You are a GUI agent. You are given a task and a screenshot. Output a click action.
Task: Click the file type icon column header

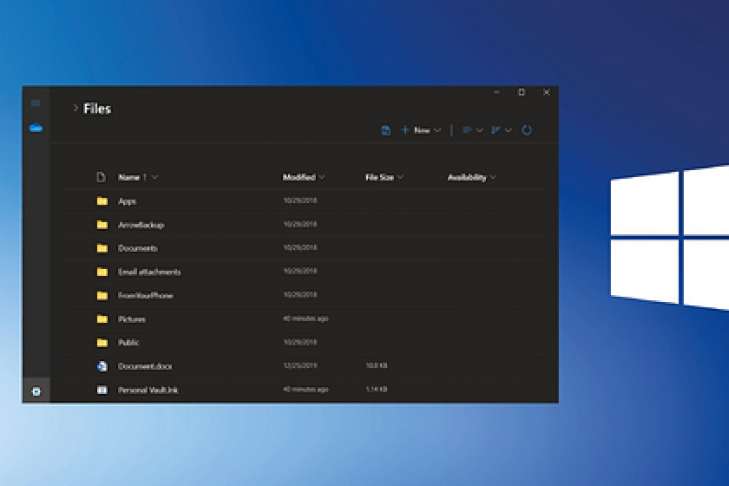click(x=101, y=177)
